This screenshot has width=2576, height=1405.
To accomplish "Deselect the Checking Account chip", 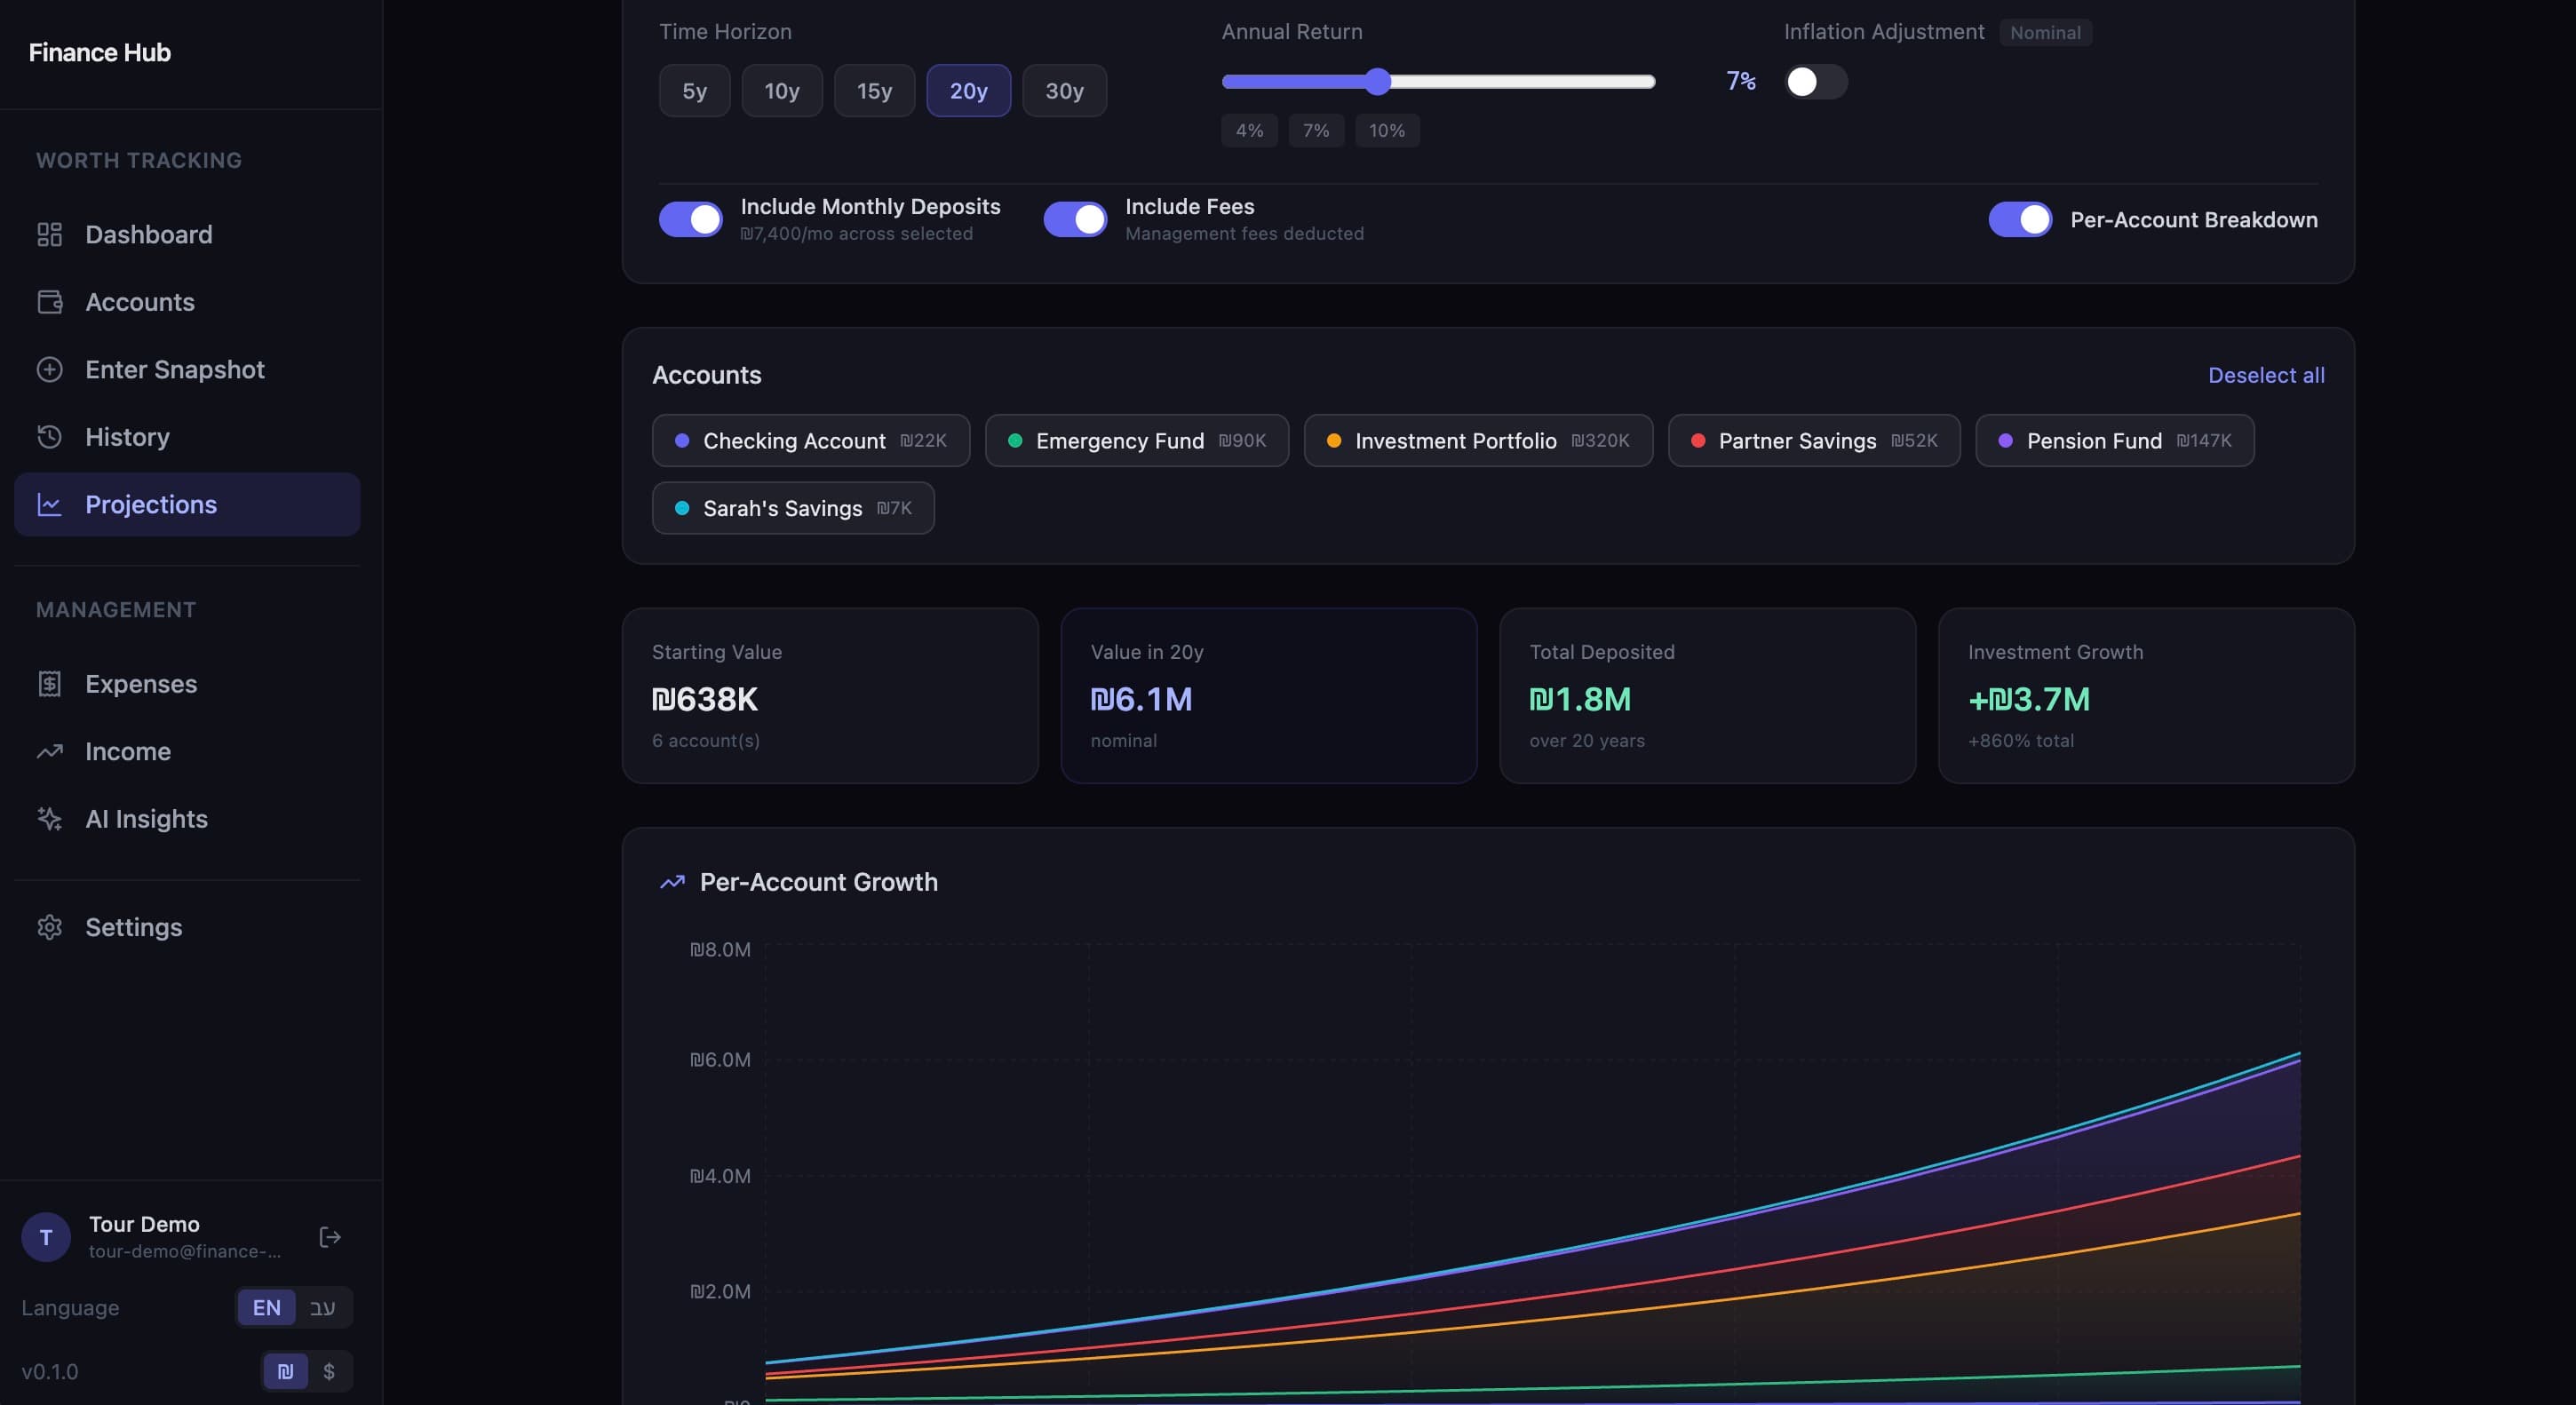I will click(811, 440).
